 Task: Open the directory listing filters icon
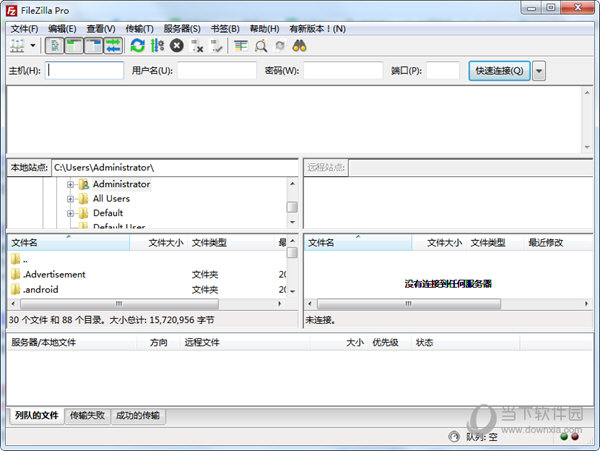coord(240,46)
